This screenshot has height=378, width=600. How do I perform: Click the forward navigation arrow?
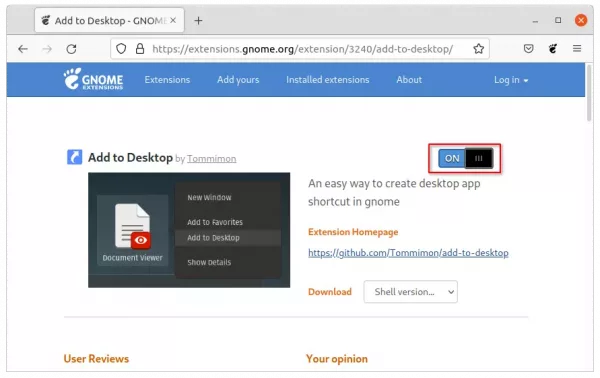pyautogui.click(x=47, y=49)
